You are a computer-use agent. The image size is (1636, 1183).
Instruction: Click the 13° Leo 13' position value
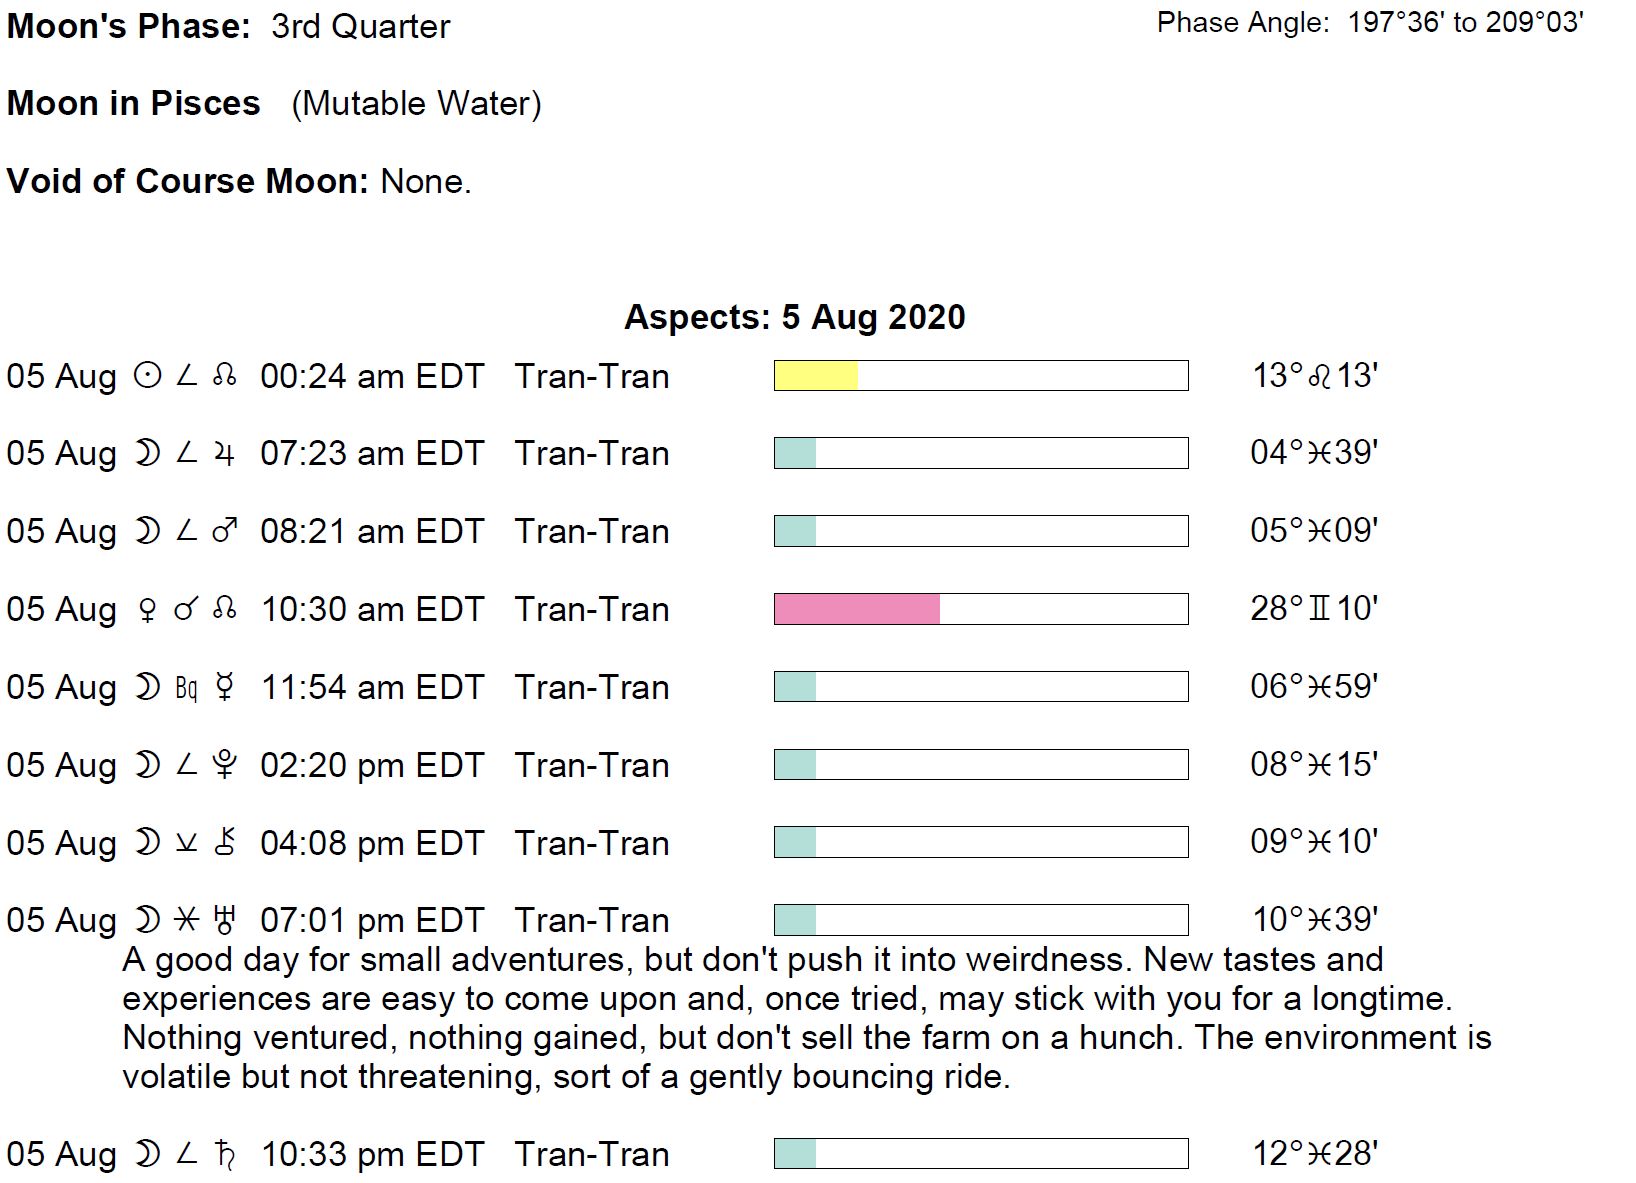click(x=1315, y=376)
